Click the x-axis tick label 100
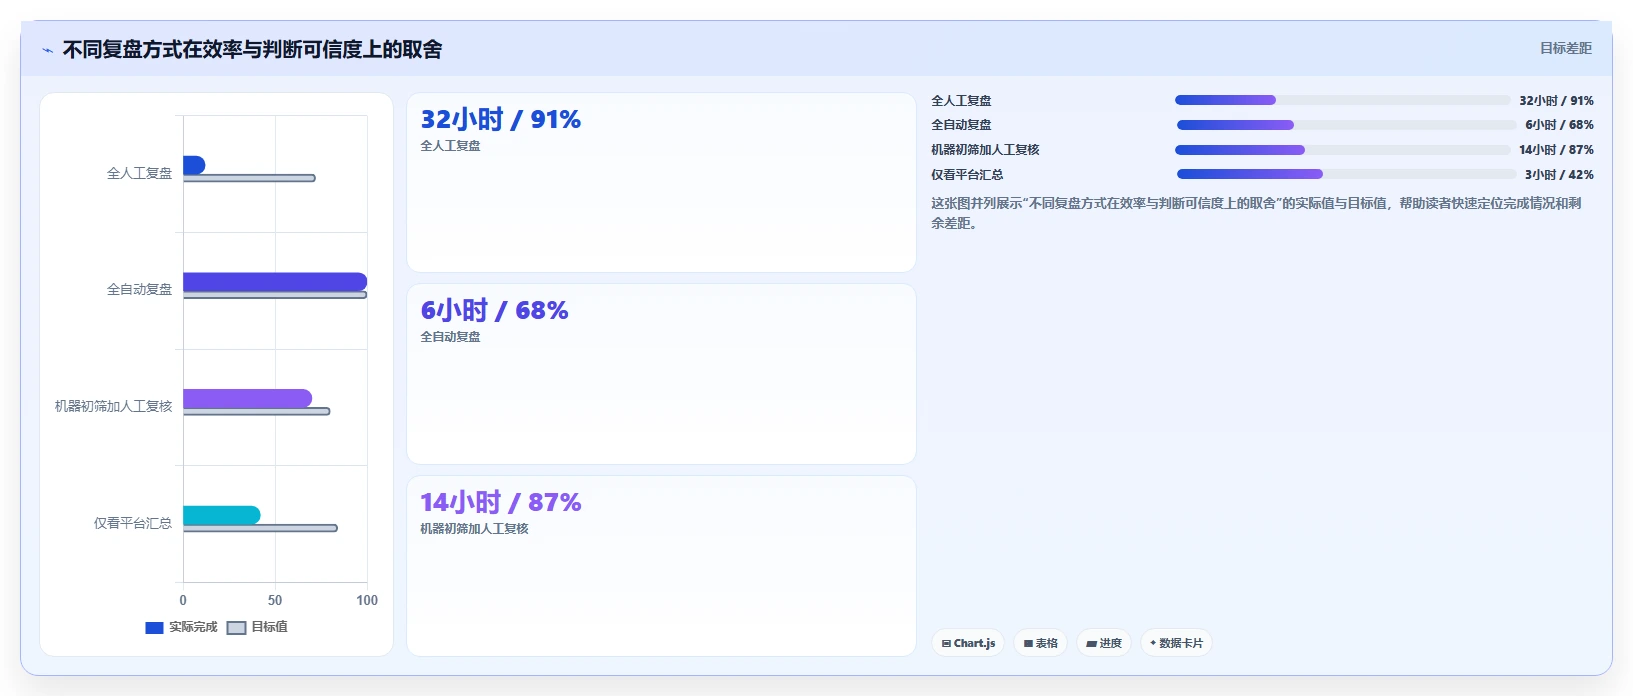The width and height of the screenshot is (1633, 696). tap(367, 600)
